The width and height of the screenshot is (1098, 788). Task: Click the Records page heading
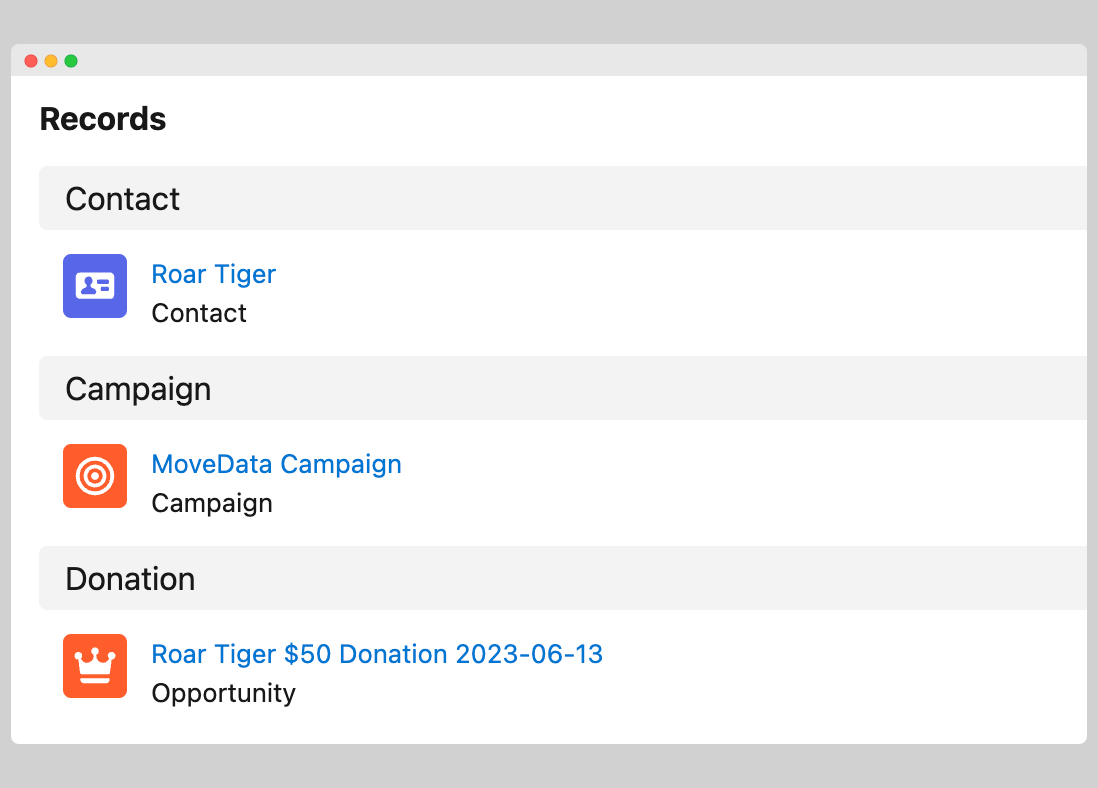(x=103, y=119)
